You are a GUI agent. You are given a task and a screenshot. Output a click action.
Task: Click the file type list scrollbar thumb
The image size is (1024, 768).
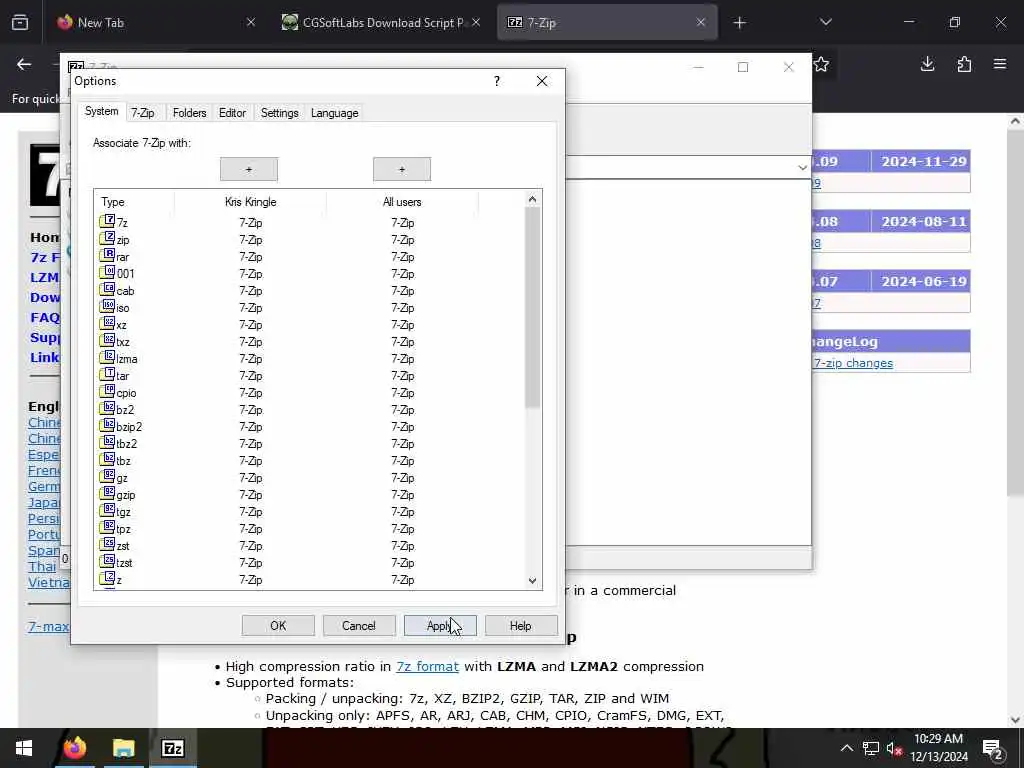tap(532, 307)
